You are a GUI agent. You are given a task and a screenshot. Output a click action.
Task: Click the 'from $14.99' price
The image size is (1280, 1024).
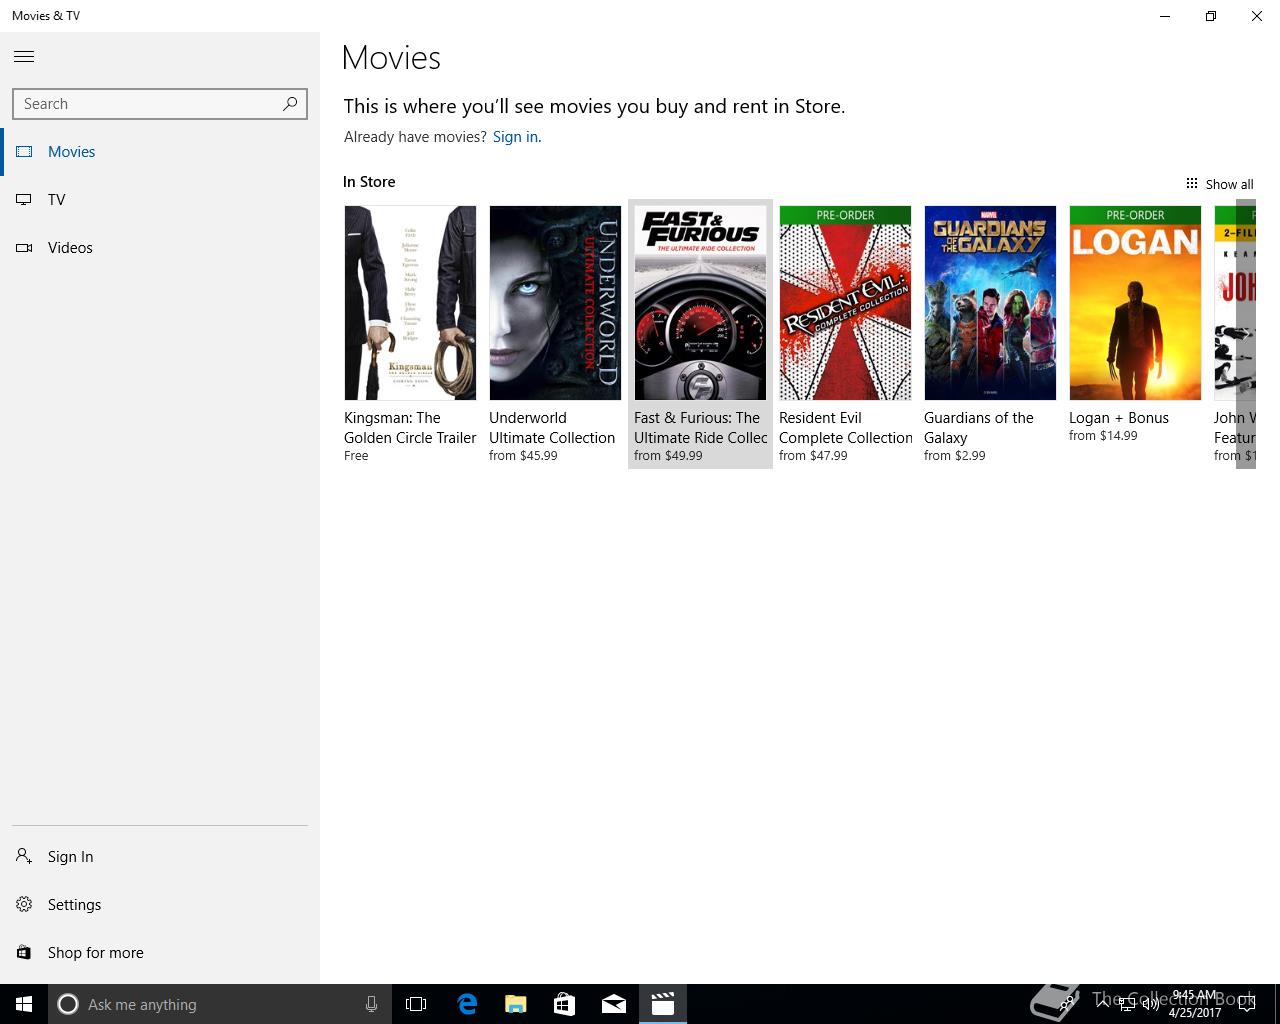[1103, 436]
